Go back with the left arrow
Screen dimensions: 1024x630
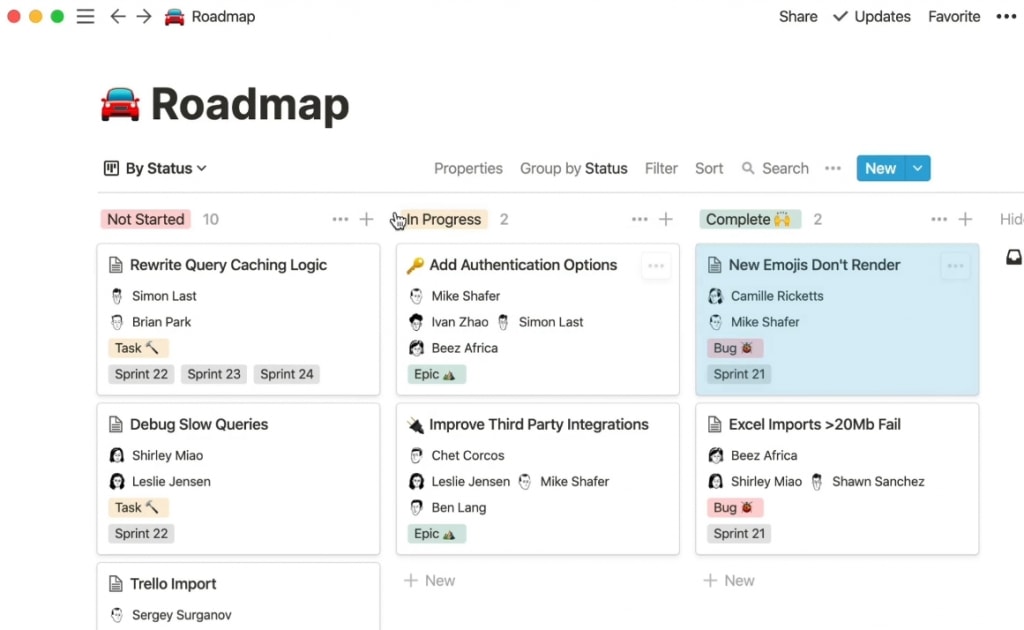click(x=118, y=17)
